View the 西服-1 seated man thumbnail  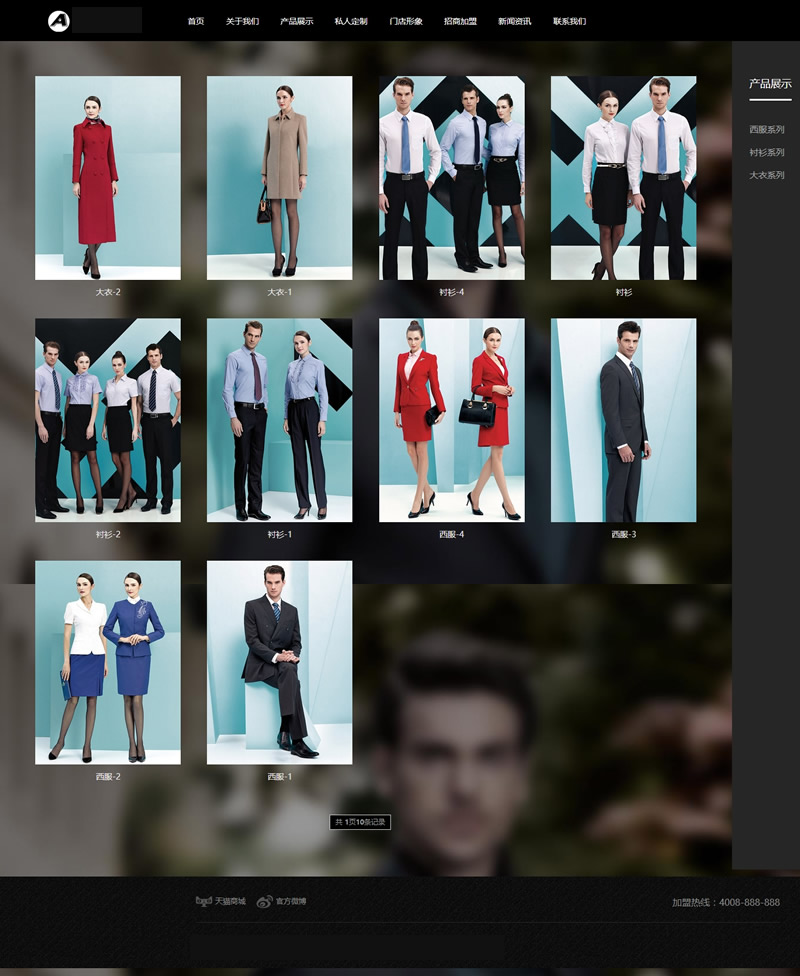[x=280, y=663]
